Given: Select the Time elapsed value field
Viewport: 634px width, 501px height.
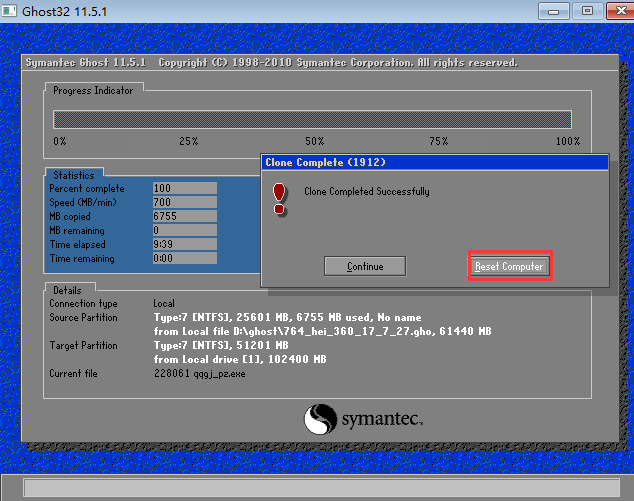Looking at the screenshot, I should [x=184, y=244].
